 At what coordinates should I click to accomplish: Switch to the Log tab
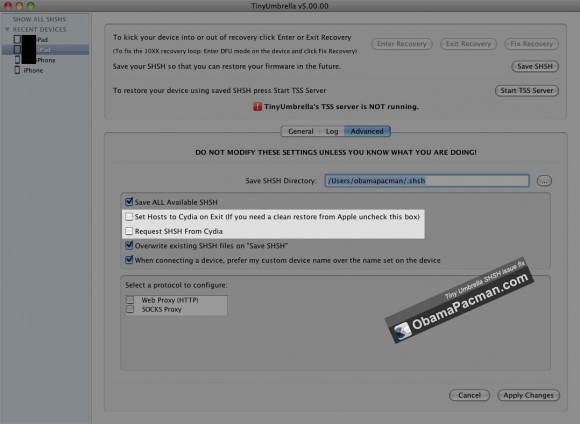point(332,131)
